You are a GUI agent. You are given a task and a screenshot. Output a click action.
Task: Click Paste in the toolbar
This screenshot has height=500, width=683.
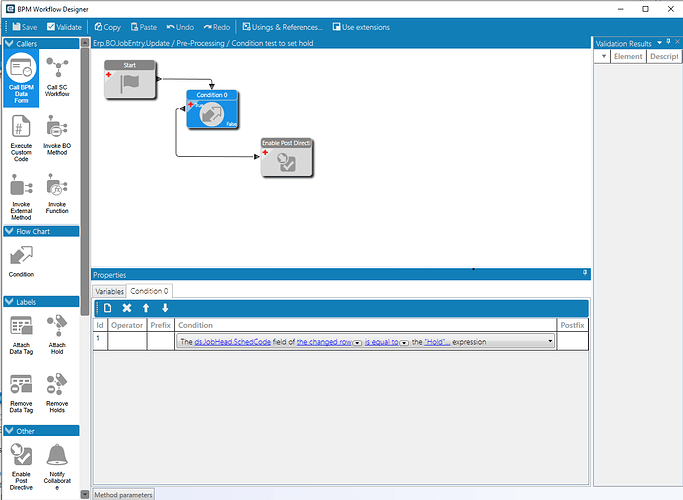[x=144, y=27]
